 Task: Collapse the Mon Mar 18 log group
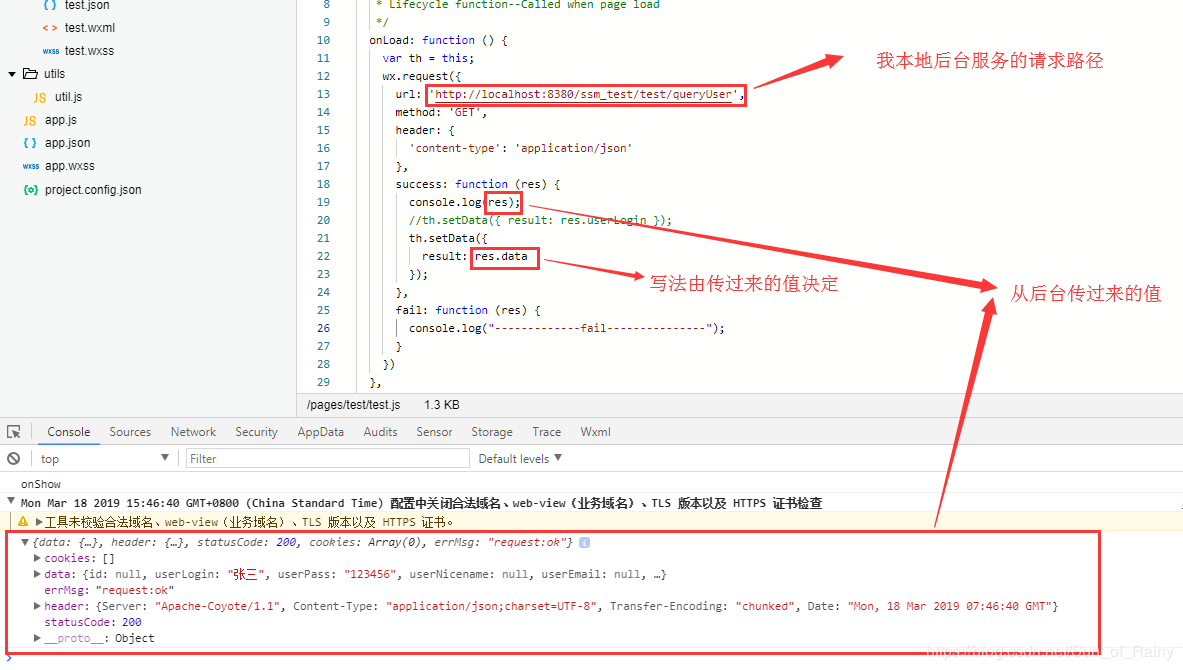[x=11, y=501]
